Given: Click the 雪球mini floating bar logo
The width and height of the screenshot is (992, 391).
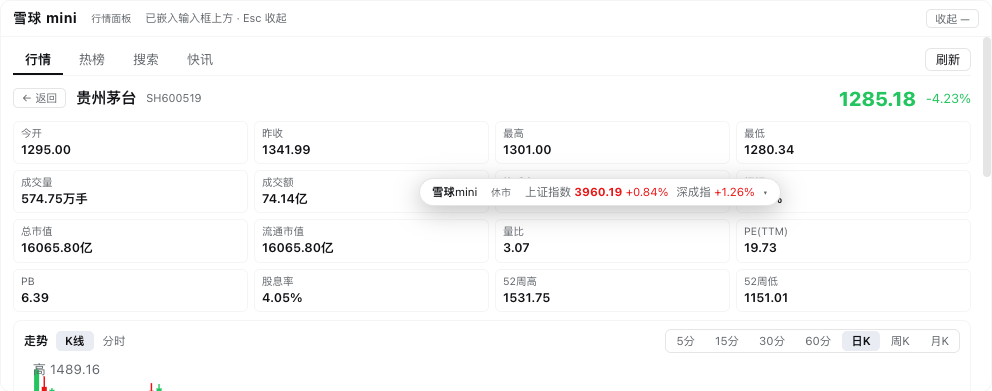Looking at the screenshot, I should 454,192.
